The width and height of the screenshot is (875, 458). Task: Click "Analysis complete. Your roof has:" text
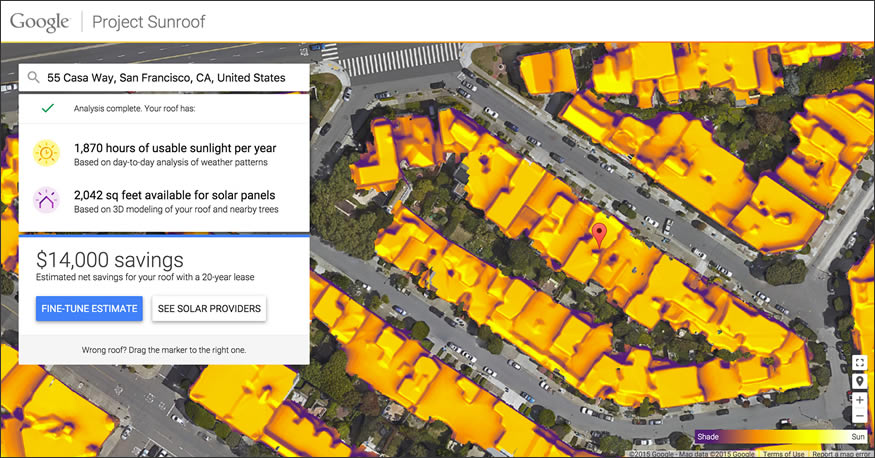pos(134,108)
